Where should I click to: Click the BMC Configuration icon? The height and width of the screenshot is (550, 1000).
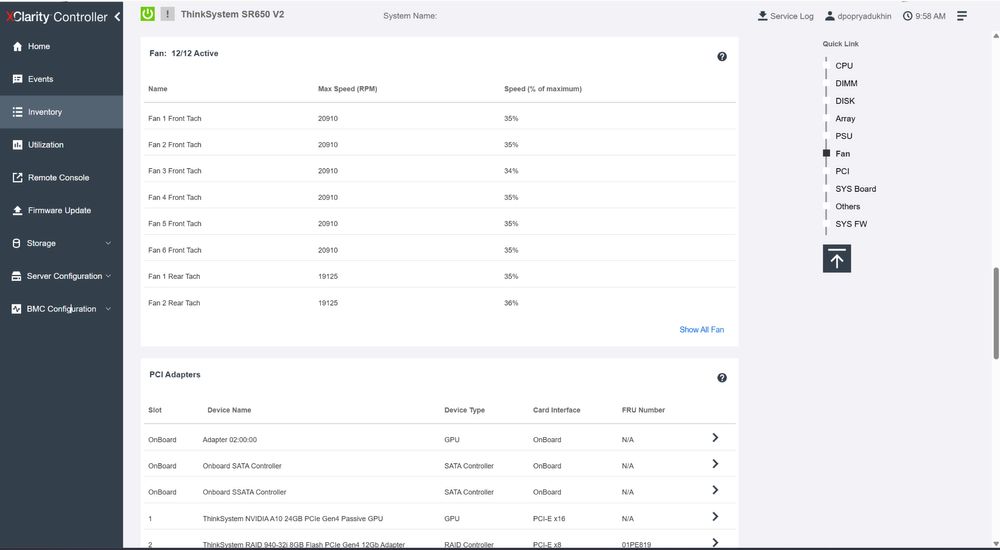tap(17, 309)
